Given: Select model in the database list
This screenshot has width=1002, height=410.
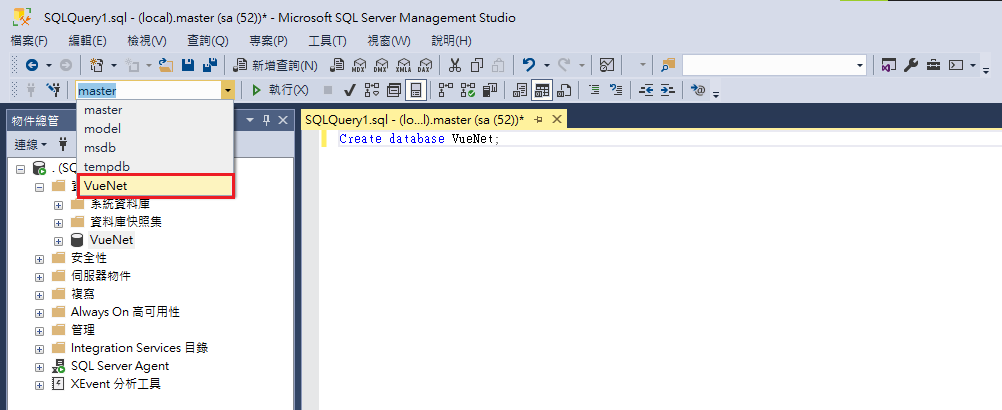Looking at the screenshot, I should click(x=155, y=128).
